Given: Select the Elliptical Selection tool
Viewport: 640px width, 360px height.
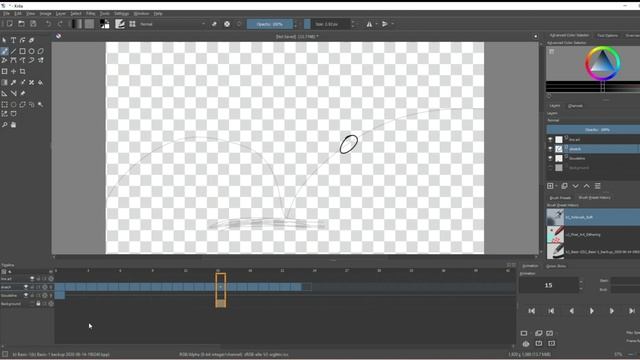Looking at the screenshot, I should 13,104.
